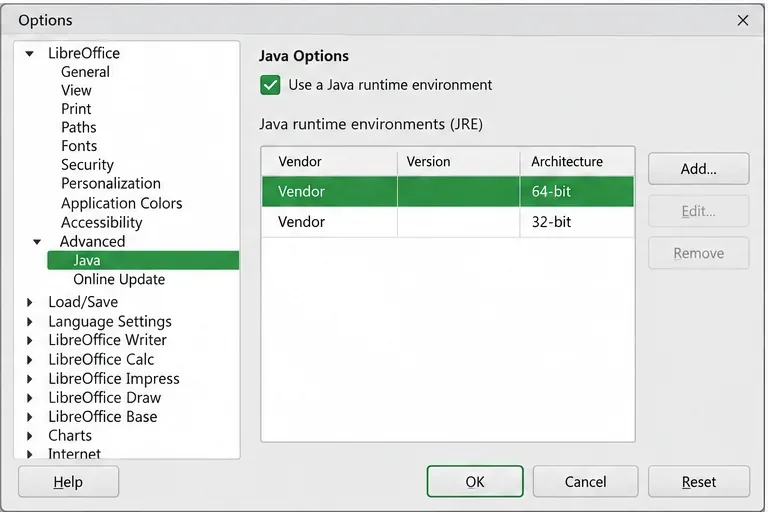The width and height of the screenshot is (768, 512).
Task: Open Help for Java options
Action: pos(68,482)
